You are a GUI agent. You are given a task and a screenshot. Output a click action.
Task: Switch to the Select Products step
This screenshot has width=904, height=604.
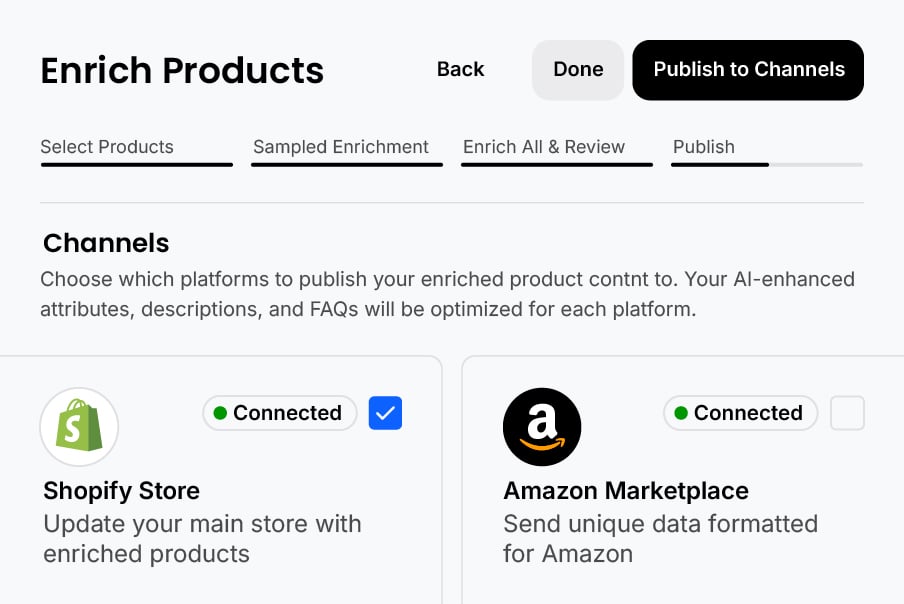coord(107,147)
